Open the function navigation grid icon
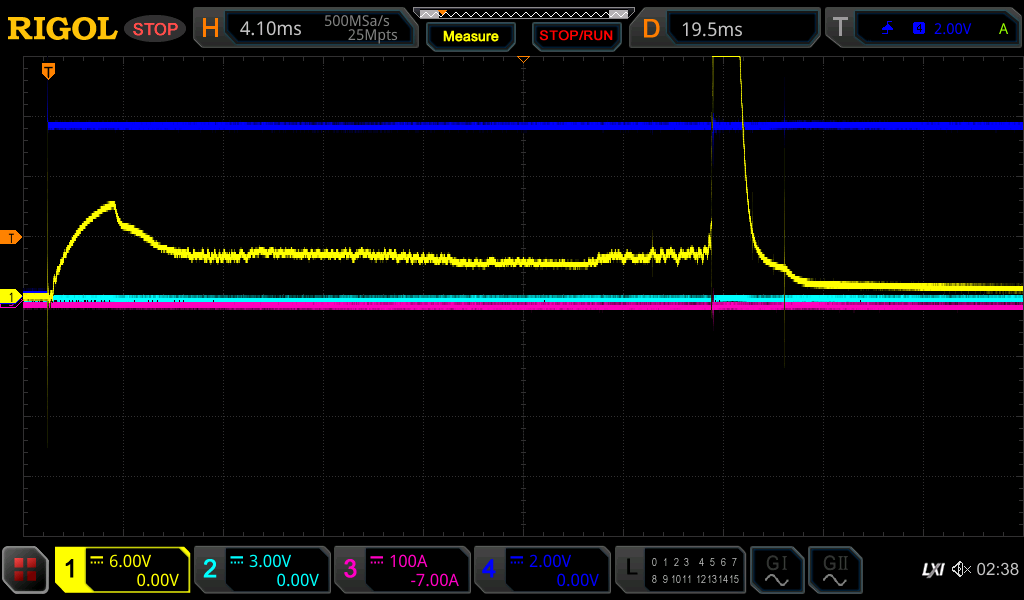1024x600 pixels. [x=25, y=570]
